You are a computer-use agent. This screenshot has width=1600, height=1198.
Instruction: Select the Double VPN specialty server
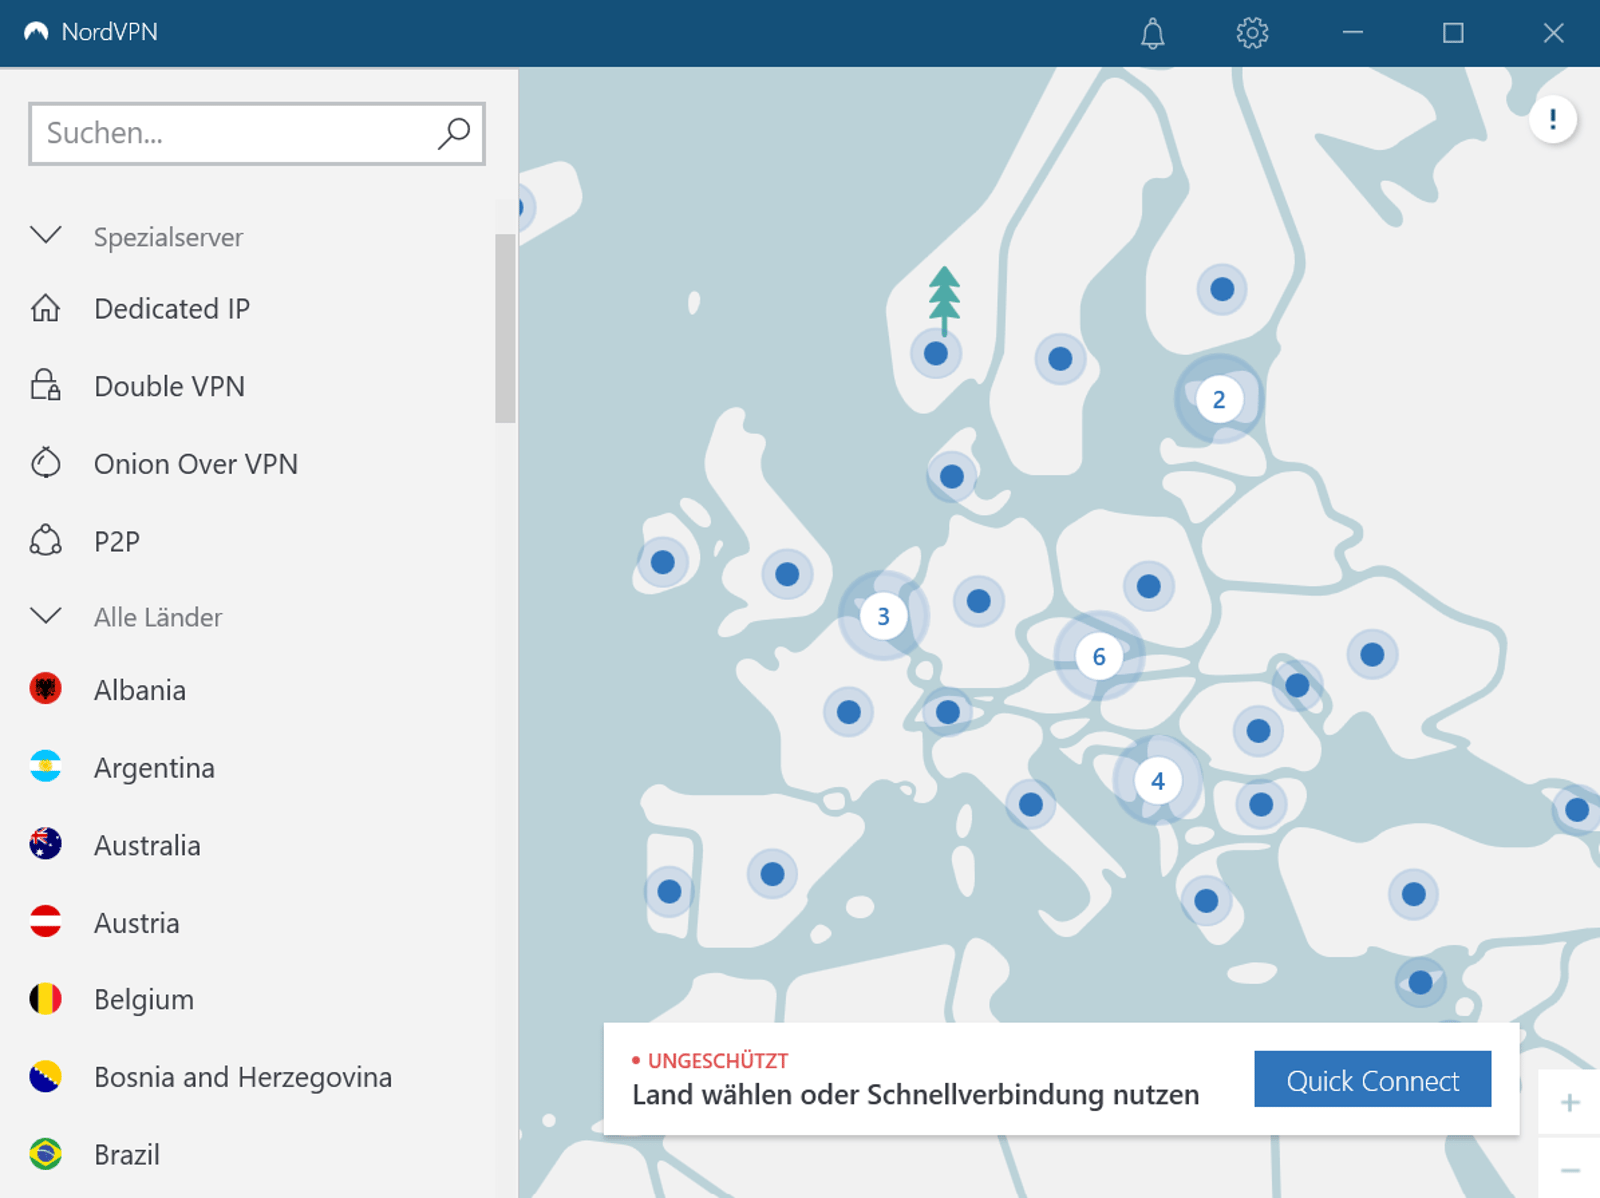pyautogui.click(x=169, y=386)
